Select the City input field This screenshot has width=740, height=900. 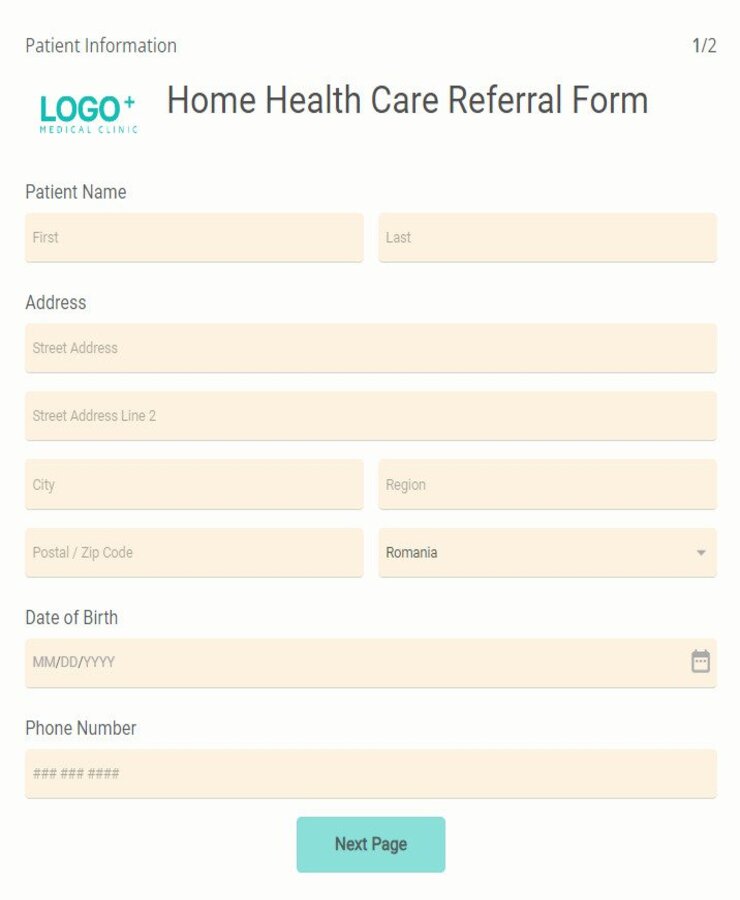click(x=193, y=484)
